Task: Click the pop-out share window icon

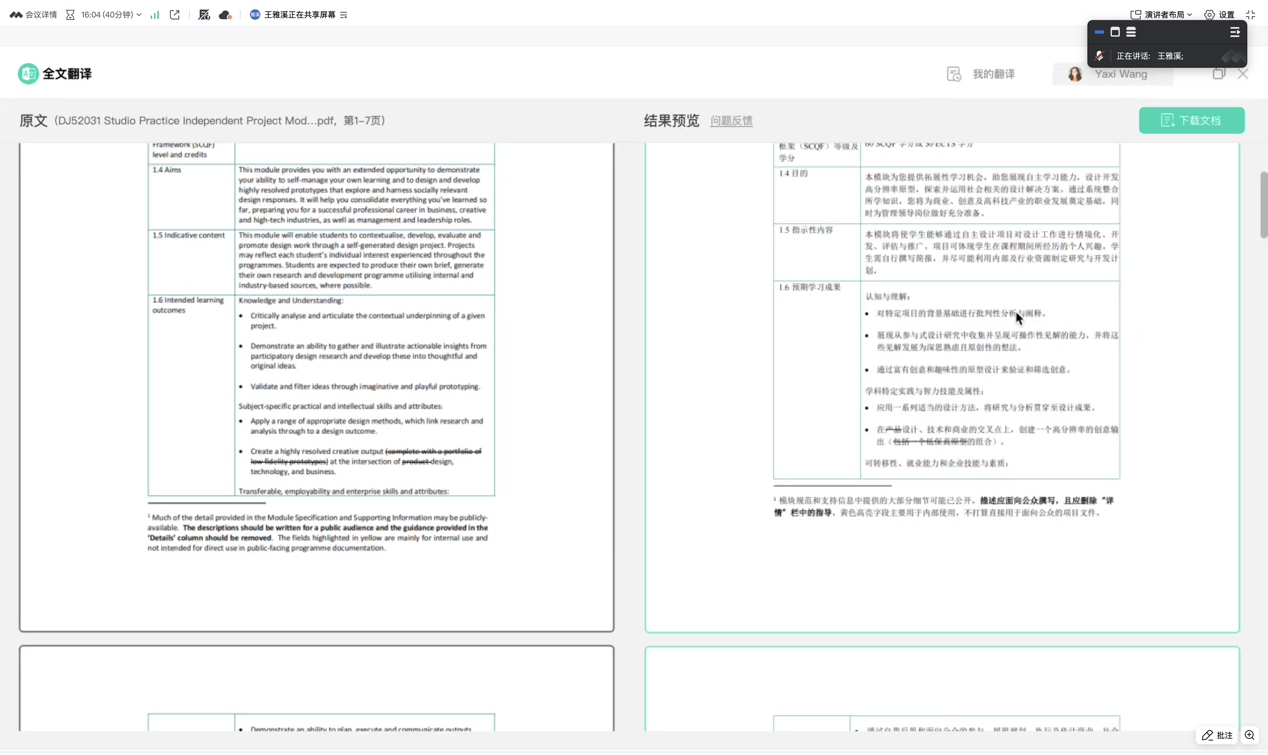Action: (175, 15)
